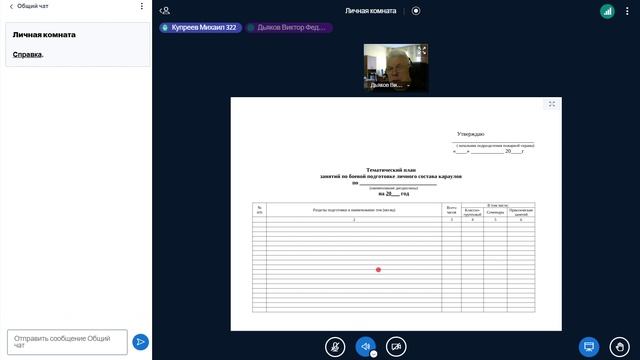Click the Личная комната title
Screen dimensions: 640x360
pos(371,11)
